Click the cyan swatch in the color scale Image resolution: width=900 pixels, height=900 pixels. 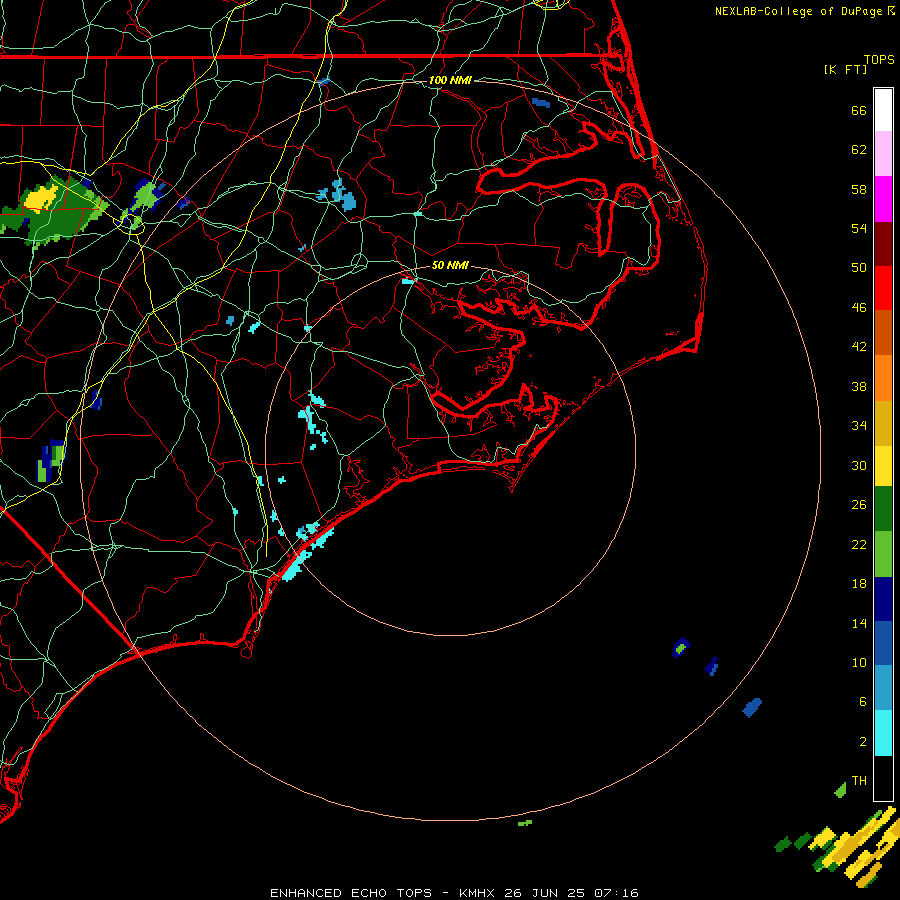tap(883, 733)
